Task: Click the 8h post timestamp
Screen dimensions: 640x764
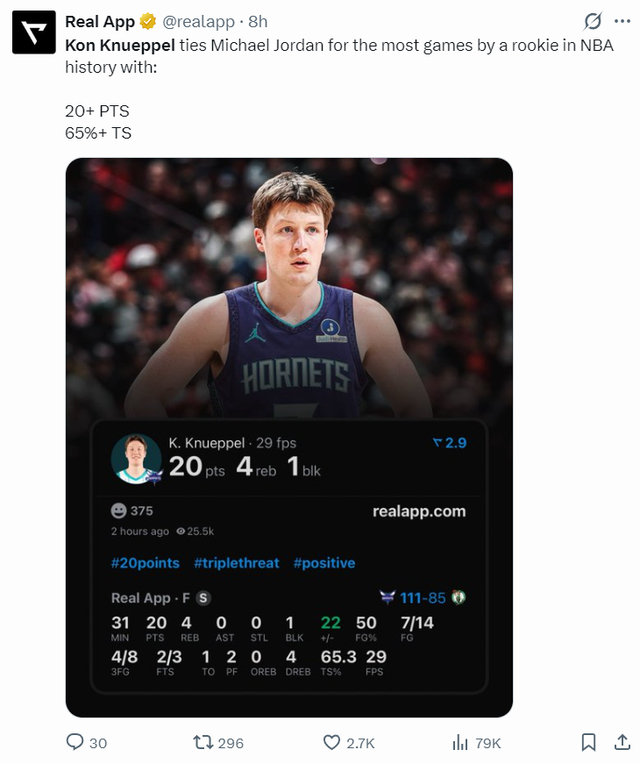Action: pos(258,21)
